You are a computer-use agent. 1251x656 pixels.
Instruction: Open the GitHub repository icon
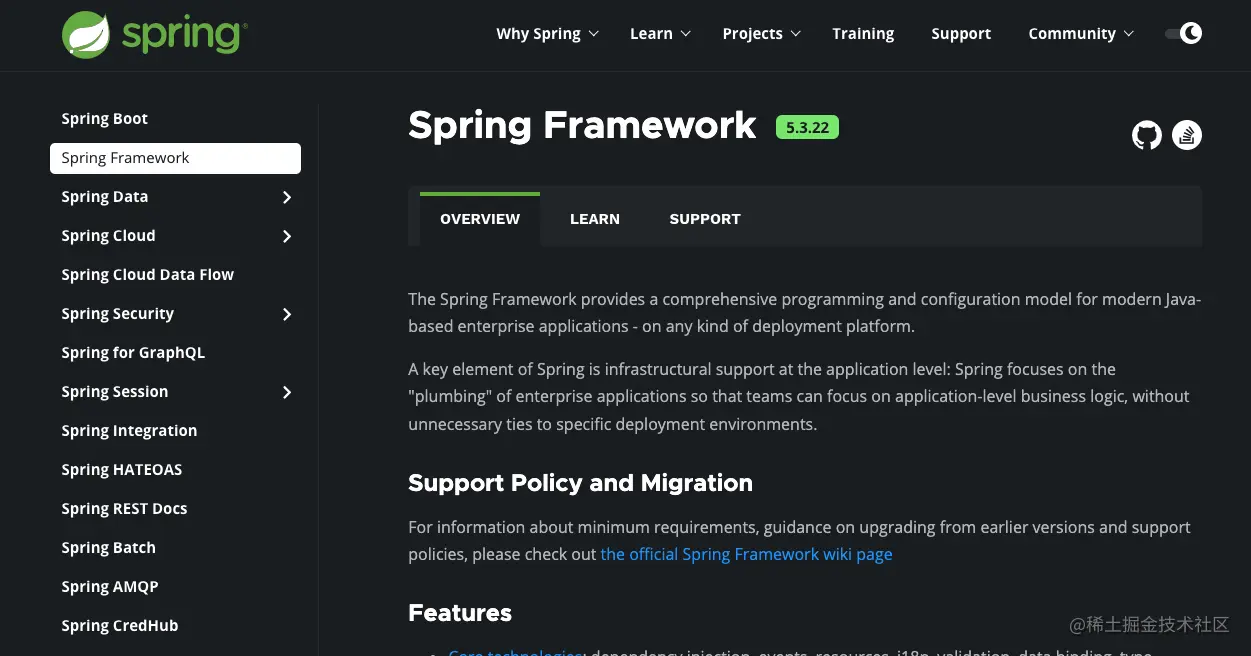[x=1147, y=135]
